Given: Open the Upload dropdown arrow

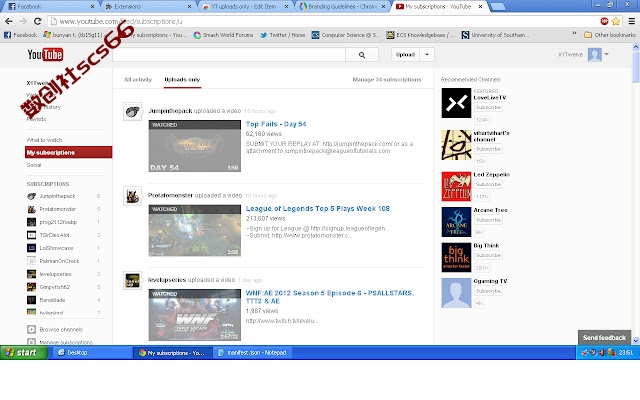Looking at the screenshot, I should (x=427, y=54).
